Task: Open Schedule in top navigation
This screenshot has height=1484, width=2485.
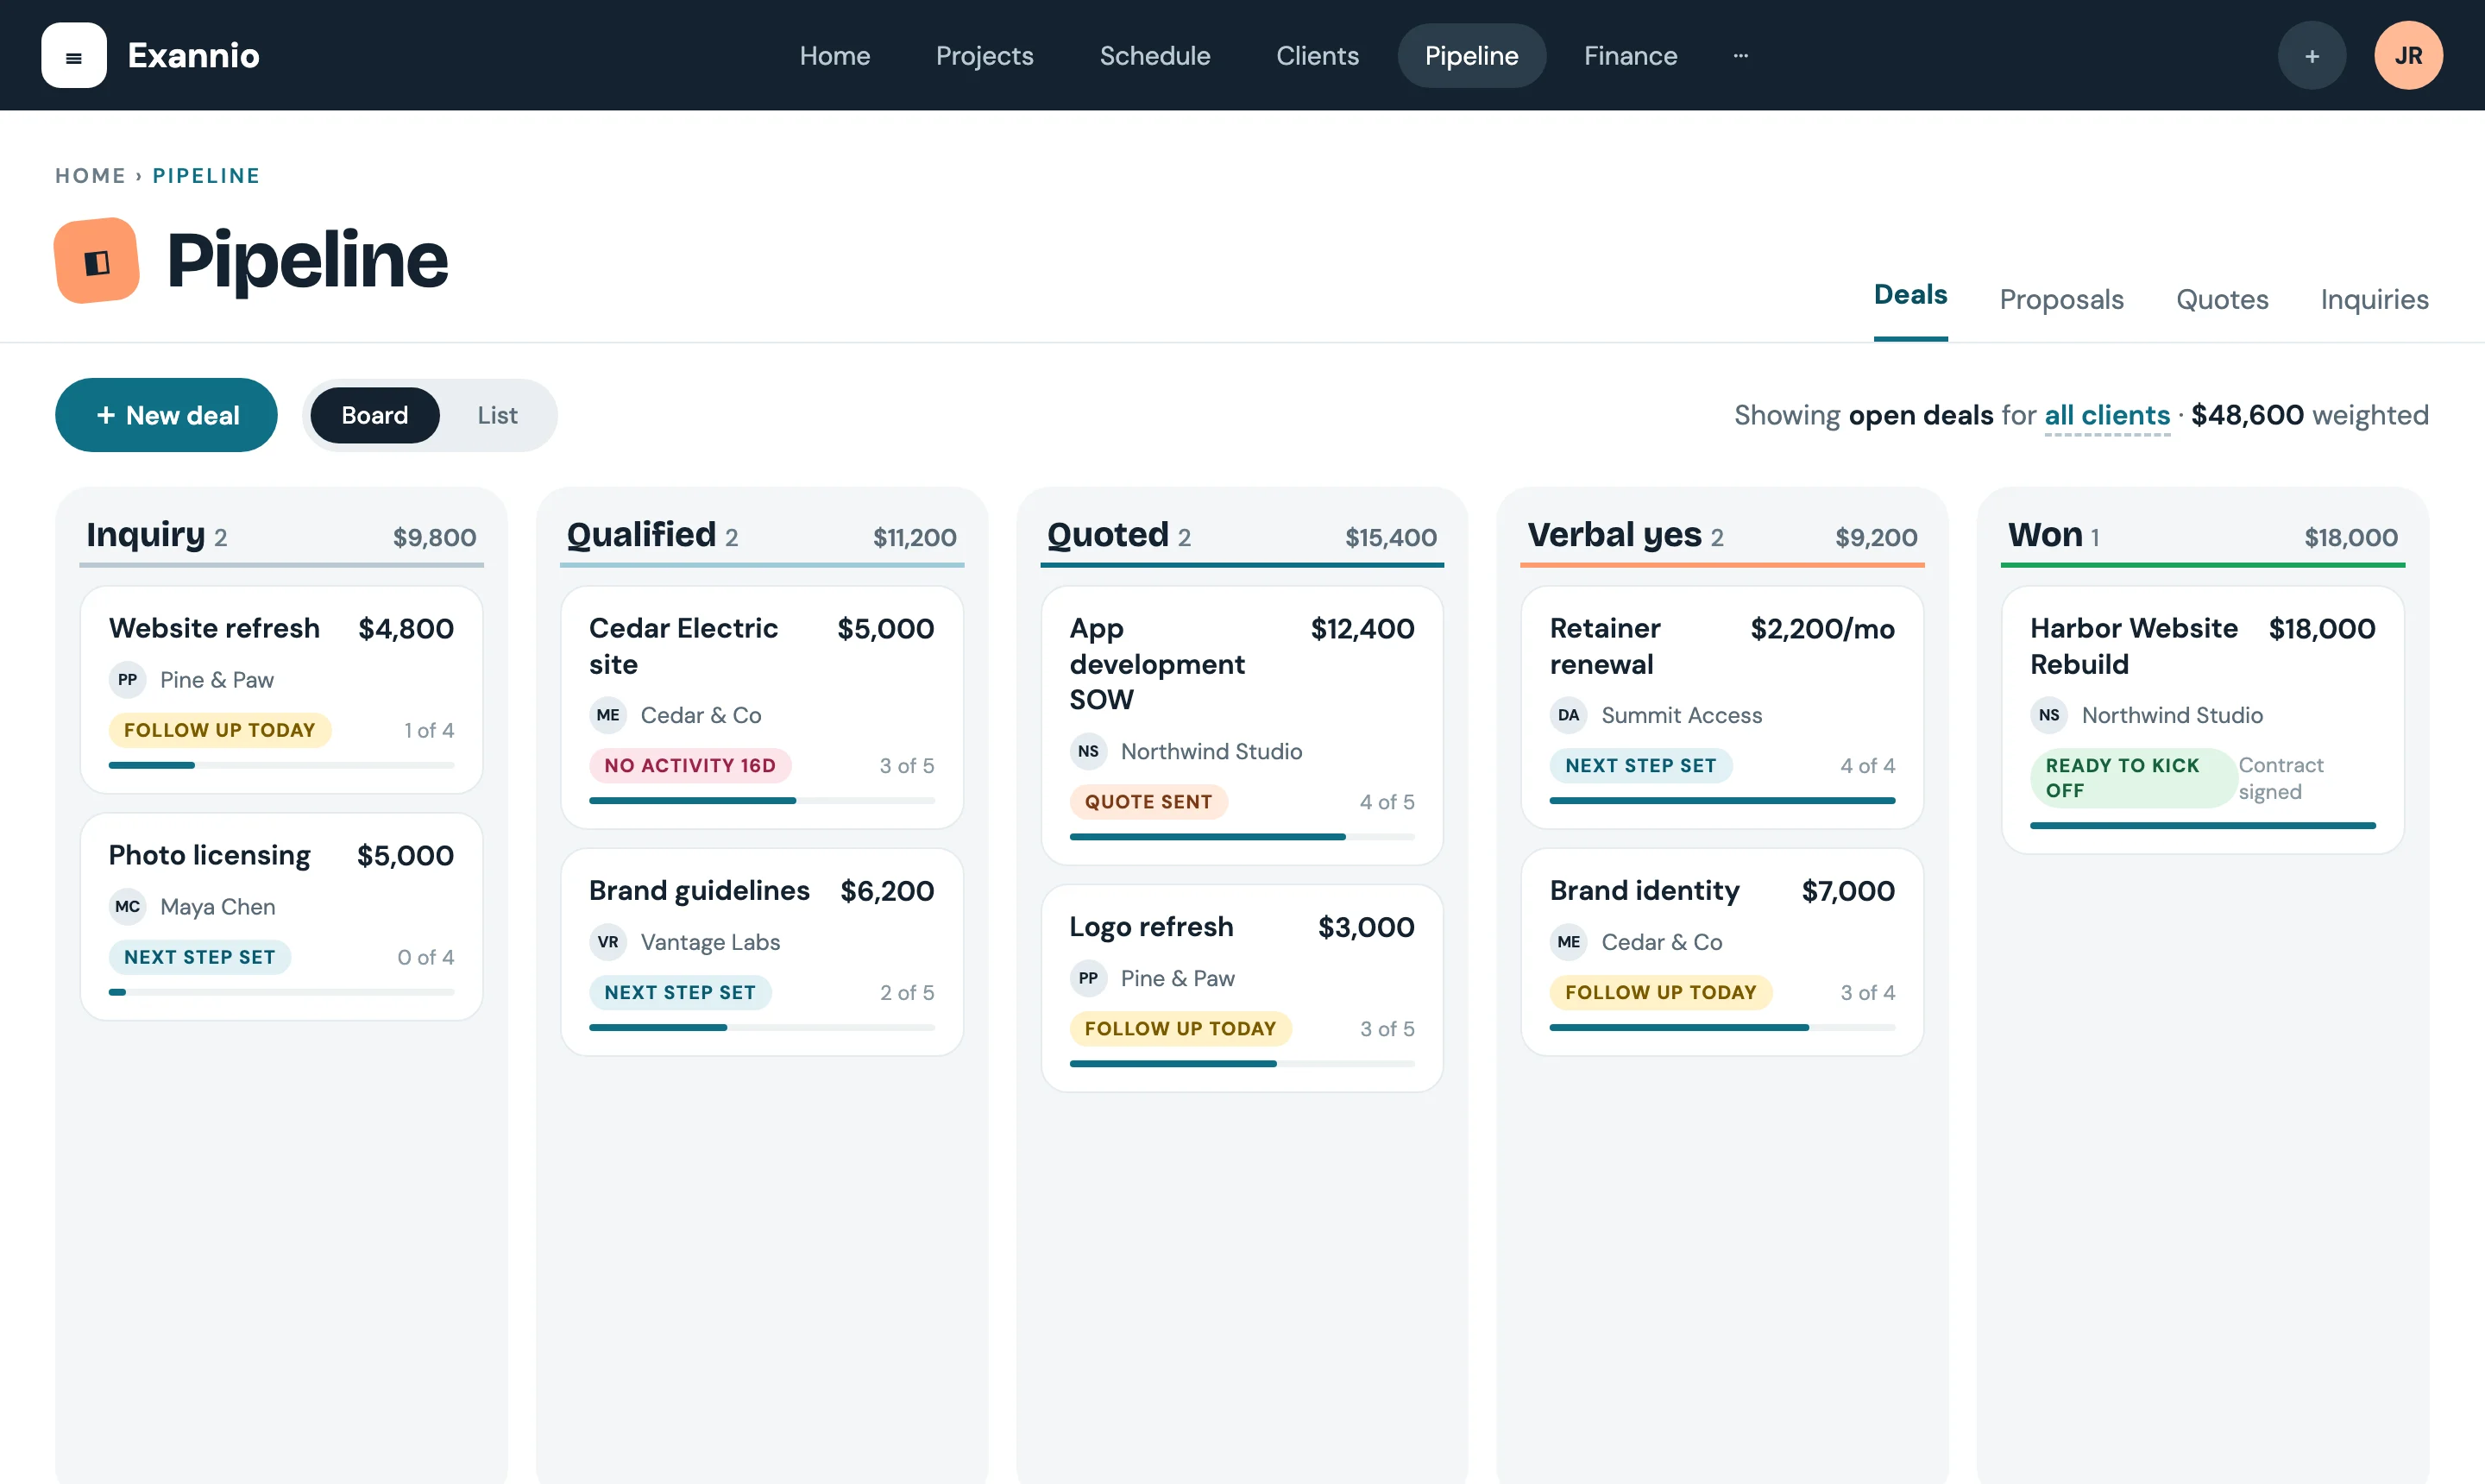Action: [x=1155, y=56]
